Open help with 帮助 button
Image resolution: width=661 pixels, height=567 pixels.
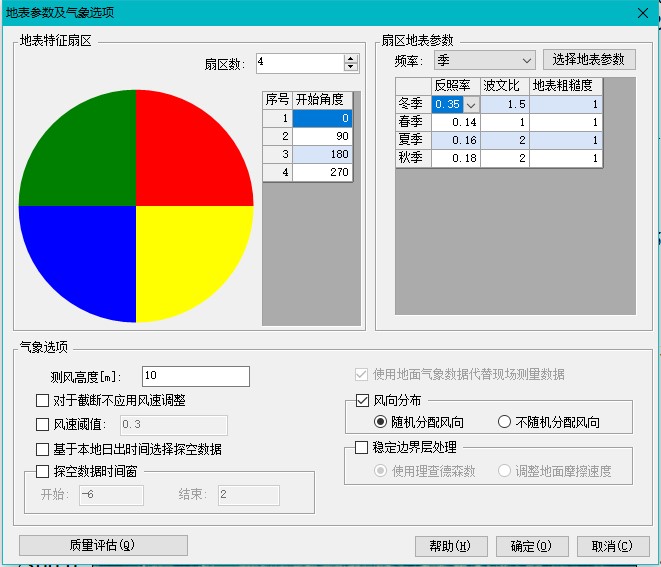click(x=450, y=546)
